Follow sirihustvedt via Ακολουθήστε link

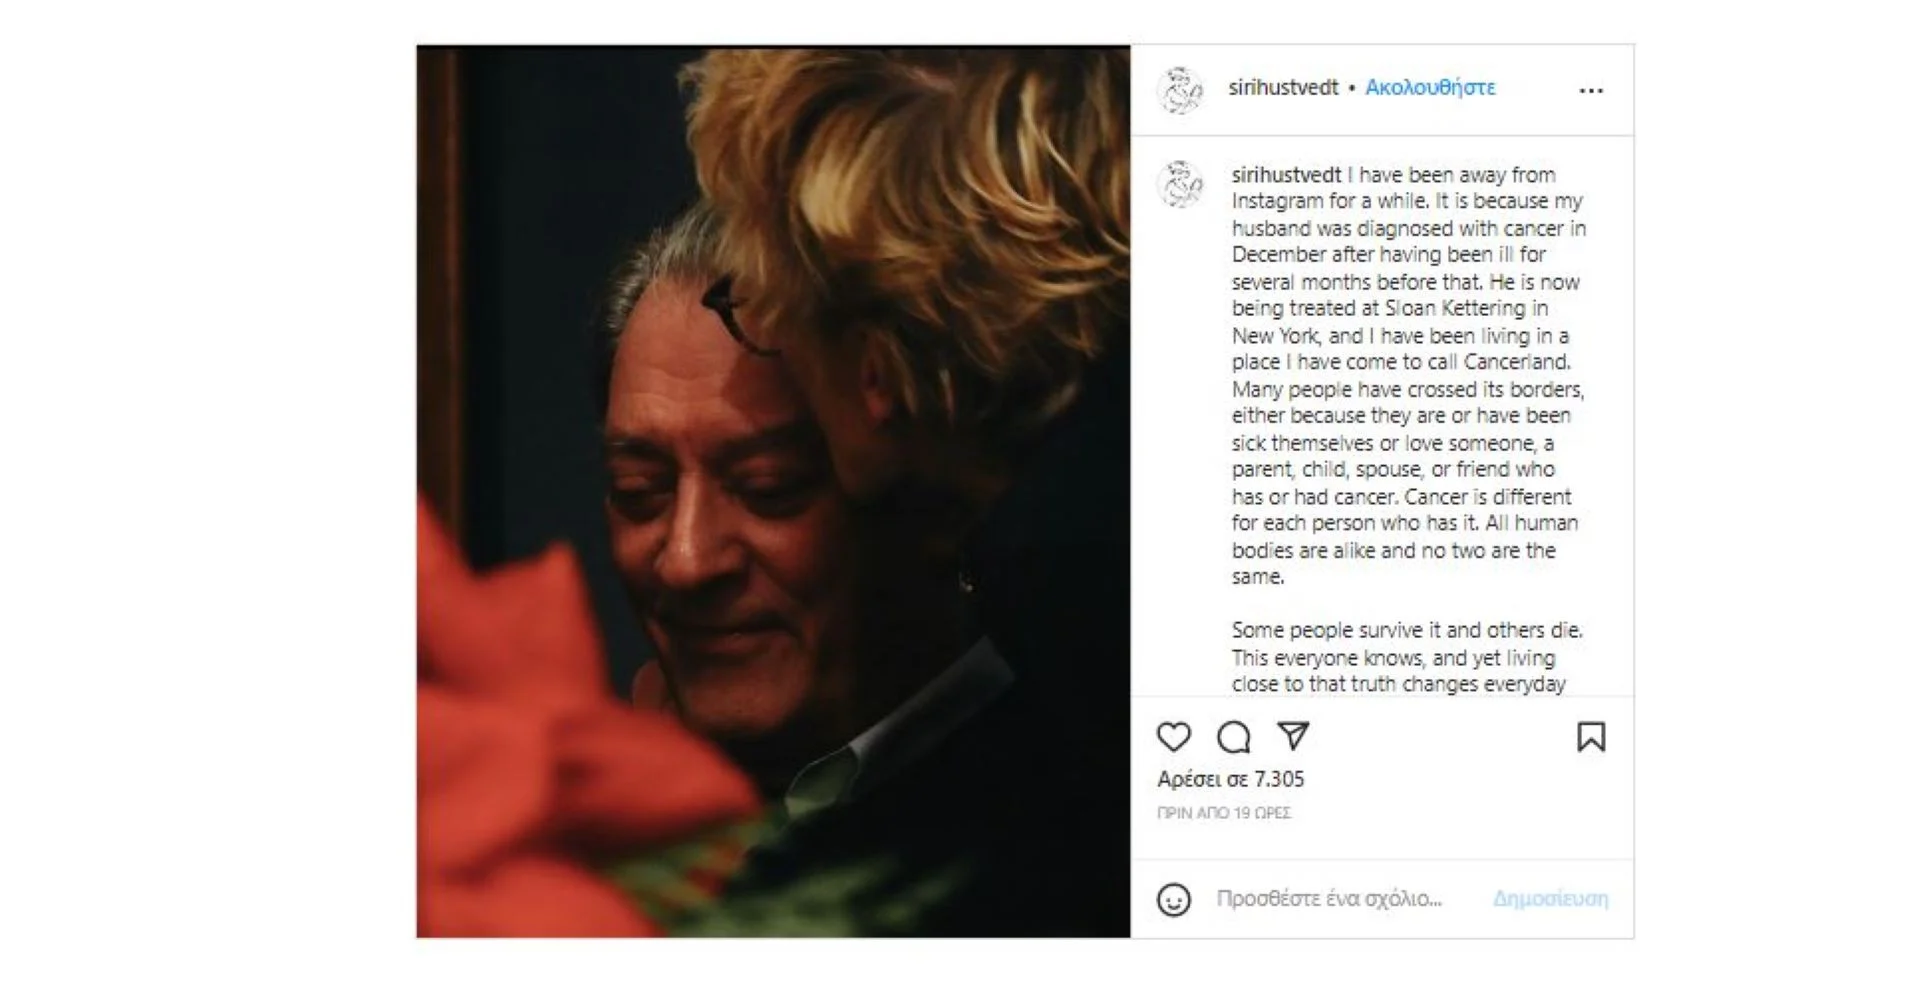coord(1430,88)
